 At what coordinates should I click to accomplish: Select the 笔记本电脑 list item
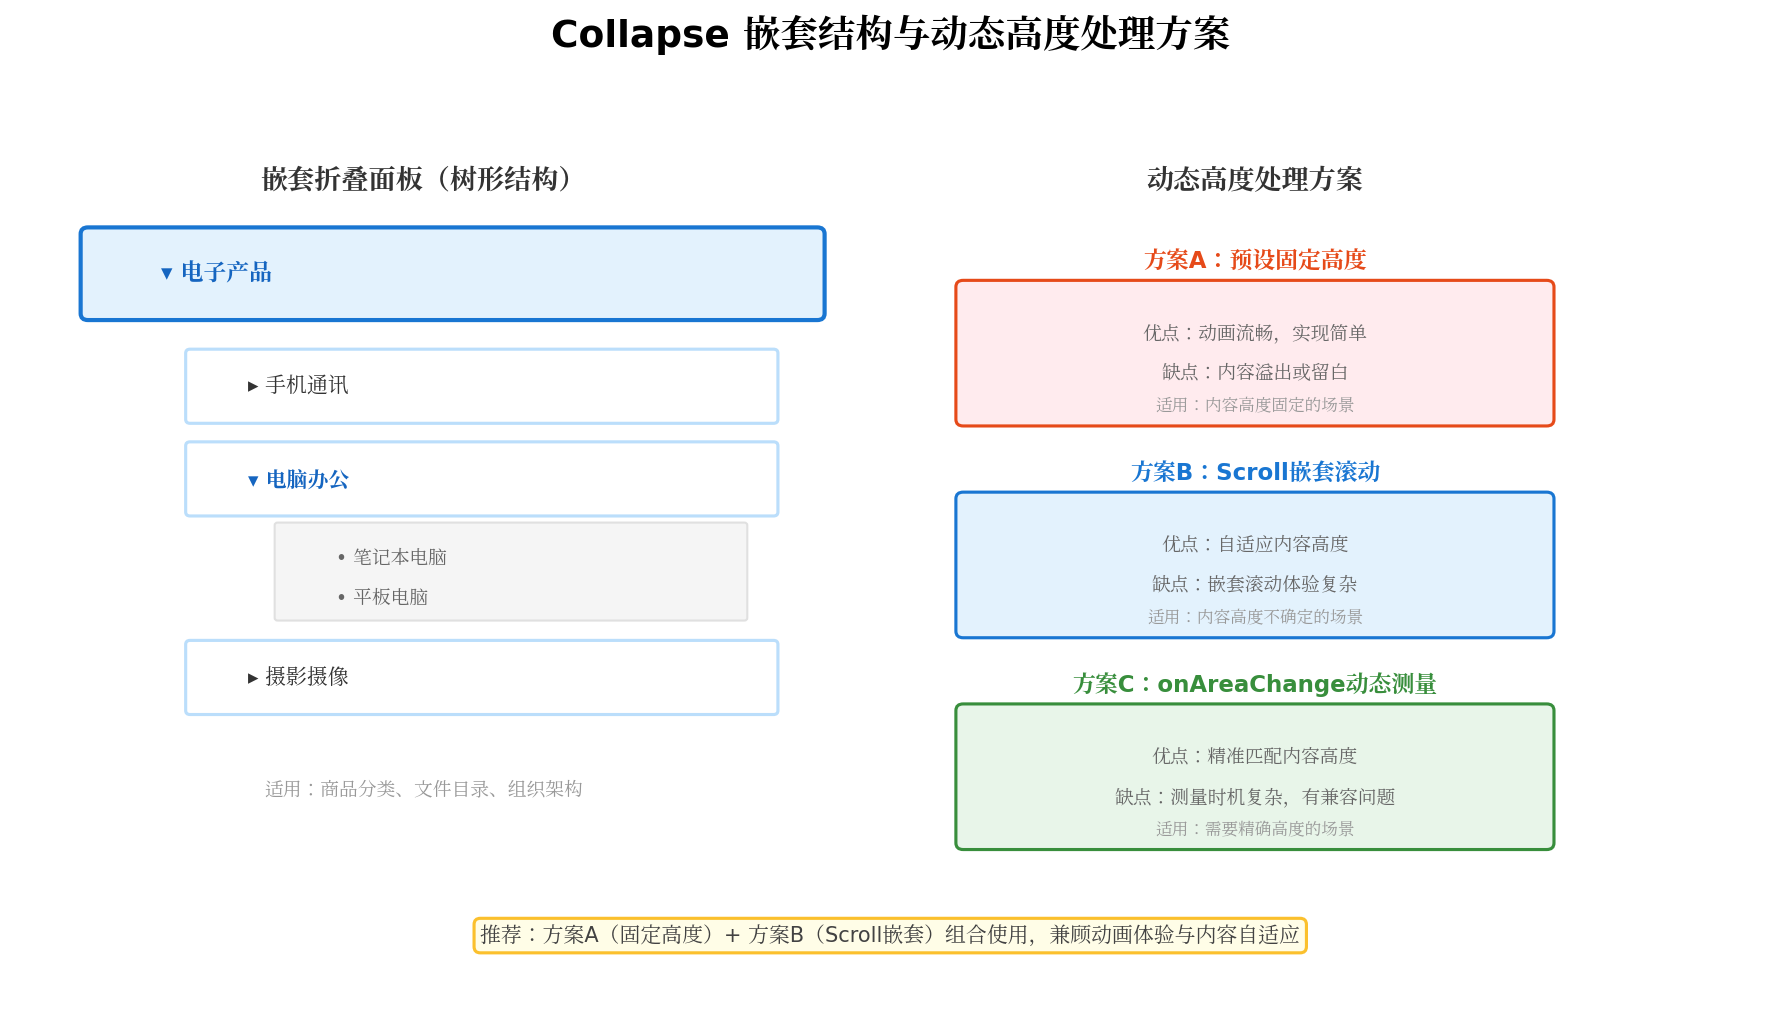tap(400, 557)
